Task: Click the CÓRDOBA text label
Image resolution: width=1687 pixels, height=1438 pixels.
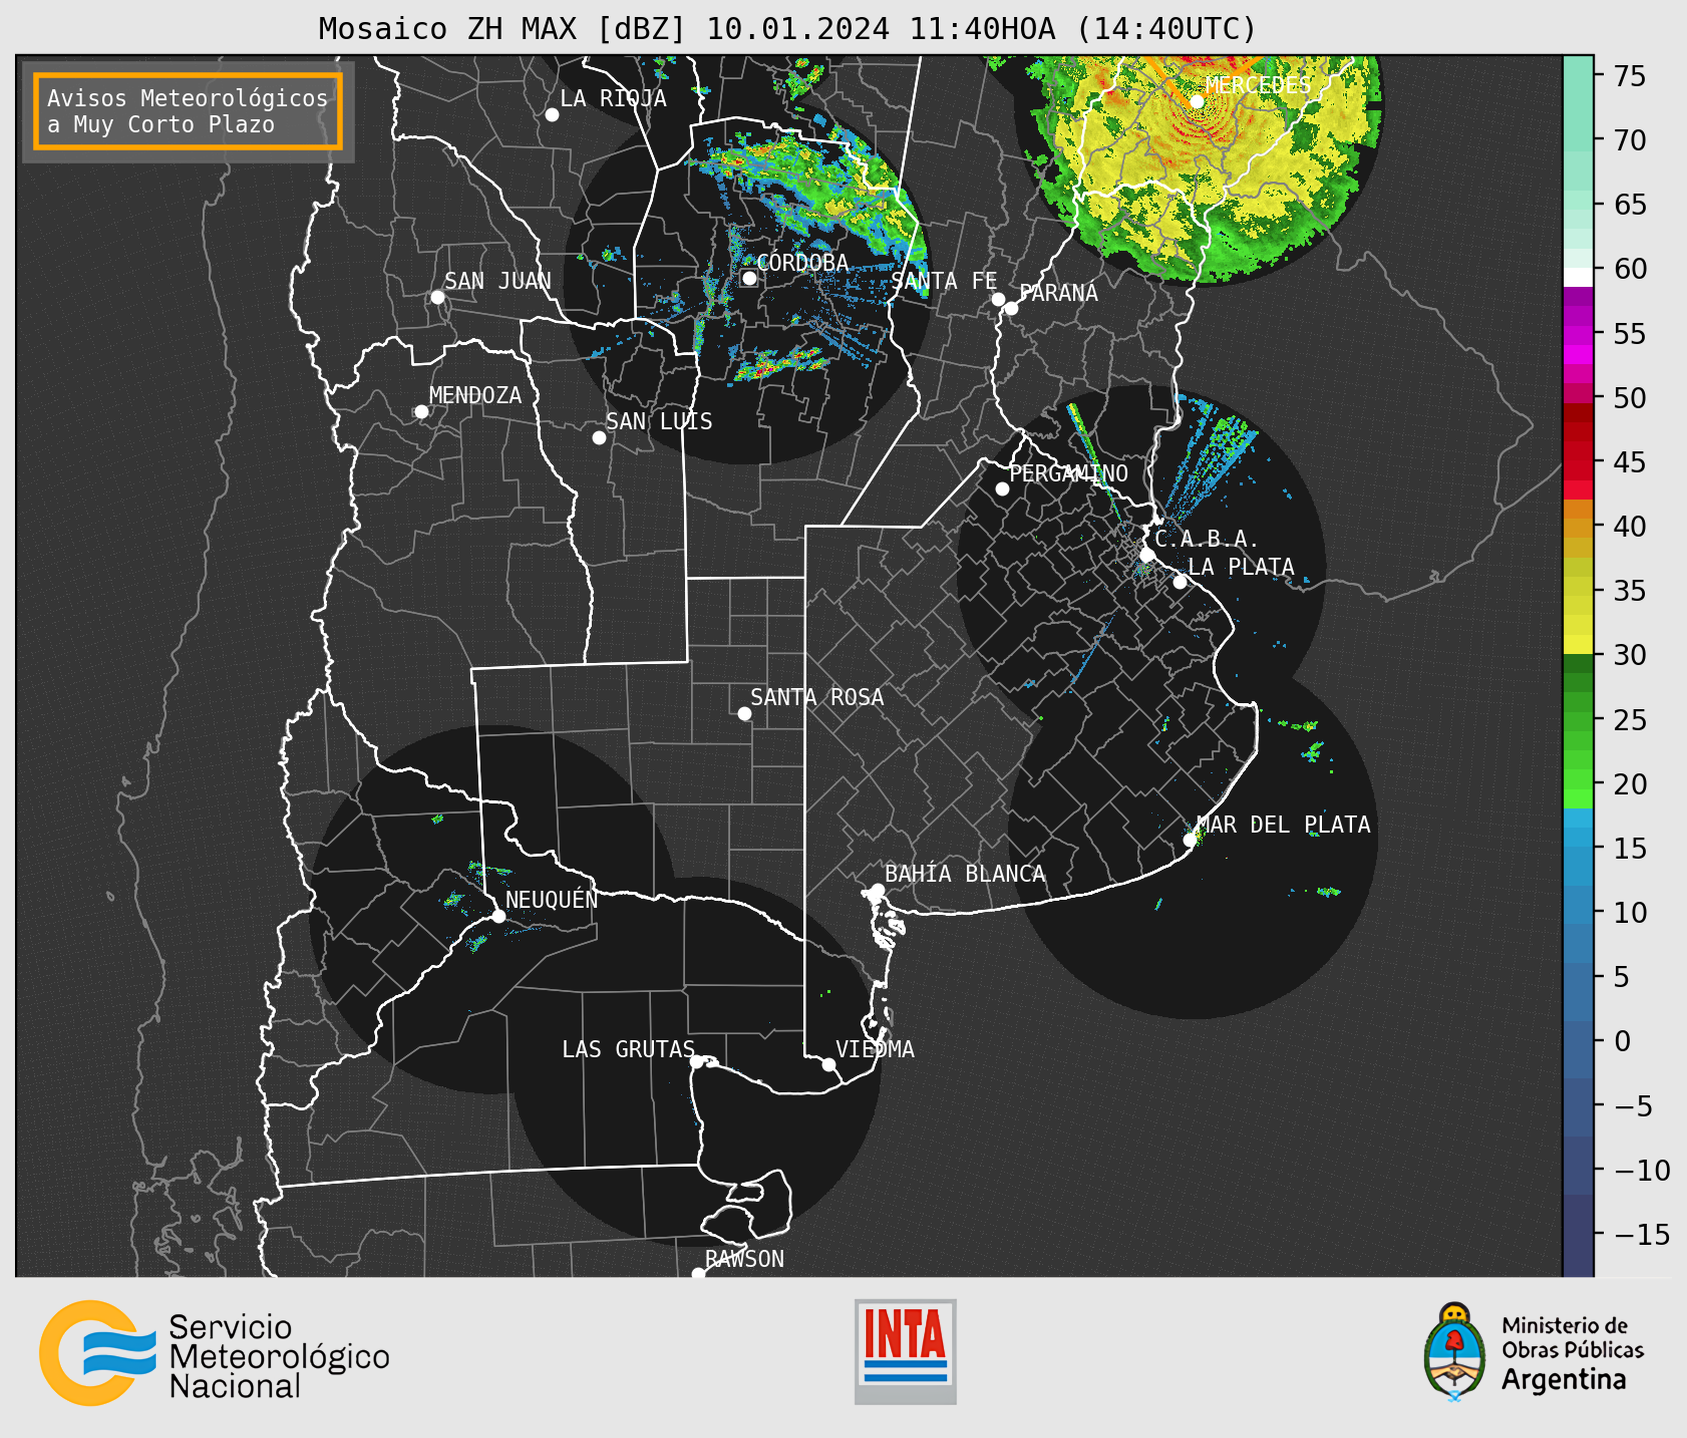Action: 802,263
